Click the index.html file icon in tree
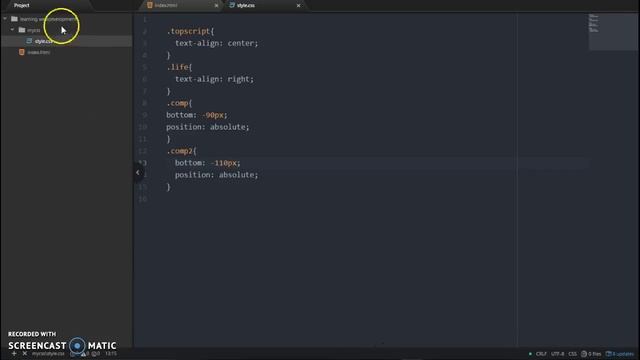The height and width of the screenshot is (360, 640). point(22,52)
